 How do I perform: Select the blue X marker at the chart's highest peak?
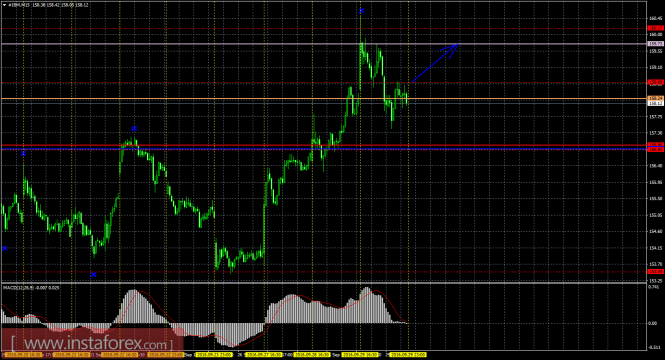coord(361,11)
